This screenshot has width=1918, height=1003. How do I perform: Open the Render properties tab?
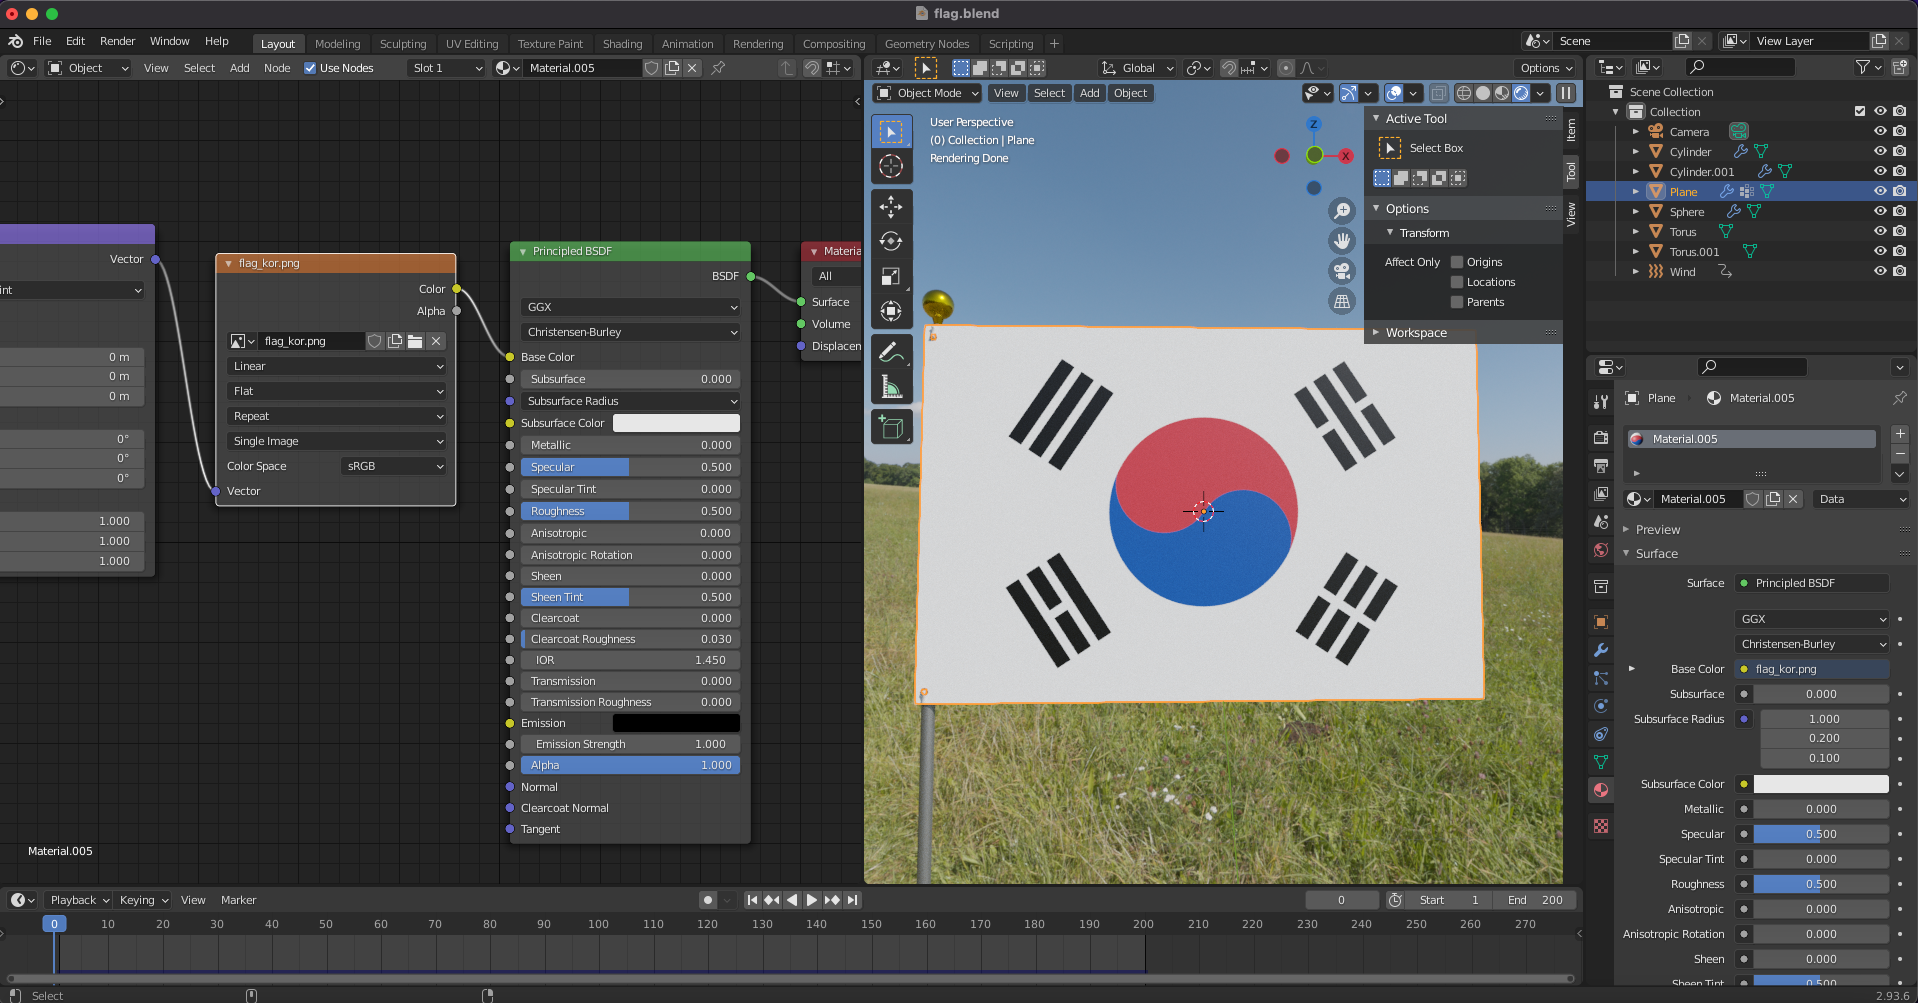point(1601,438)
